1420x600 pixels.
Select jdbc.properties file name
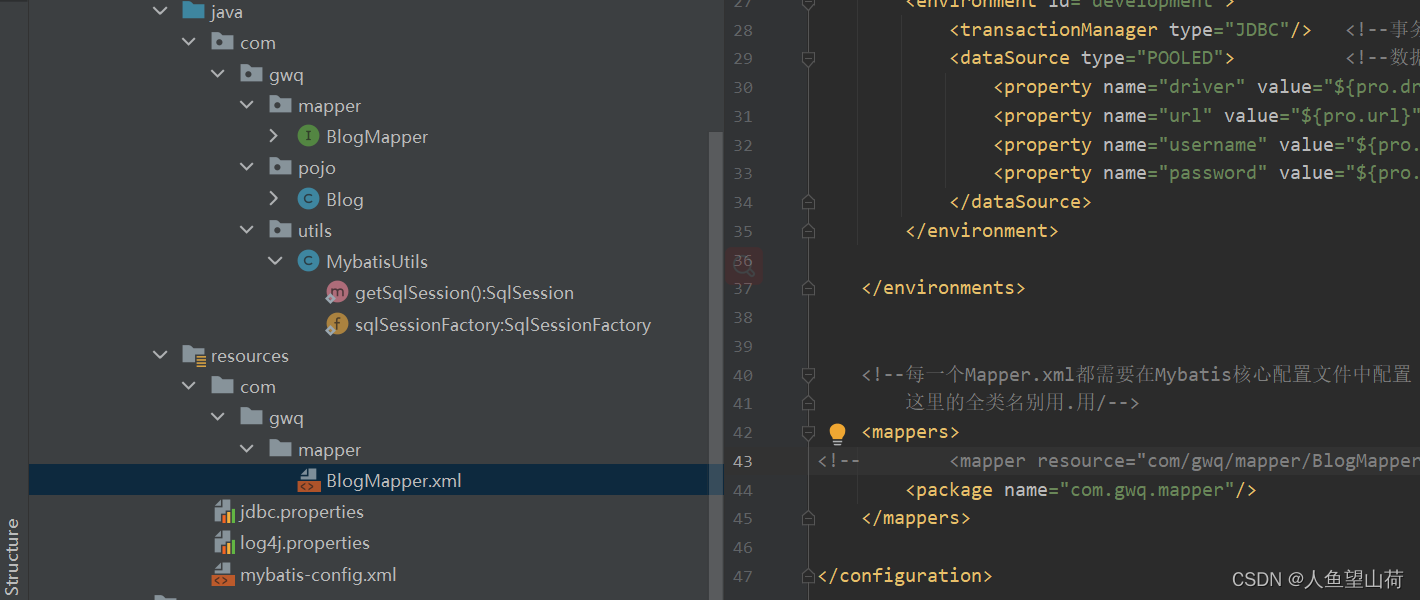click(x=302, y=512)
